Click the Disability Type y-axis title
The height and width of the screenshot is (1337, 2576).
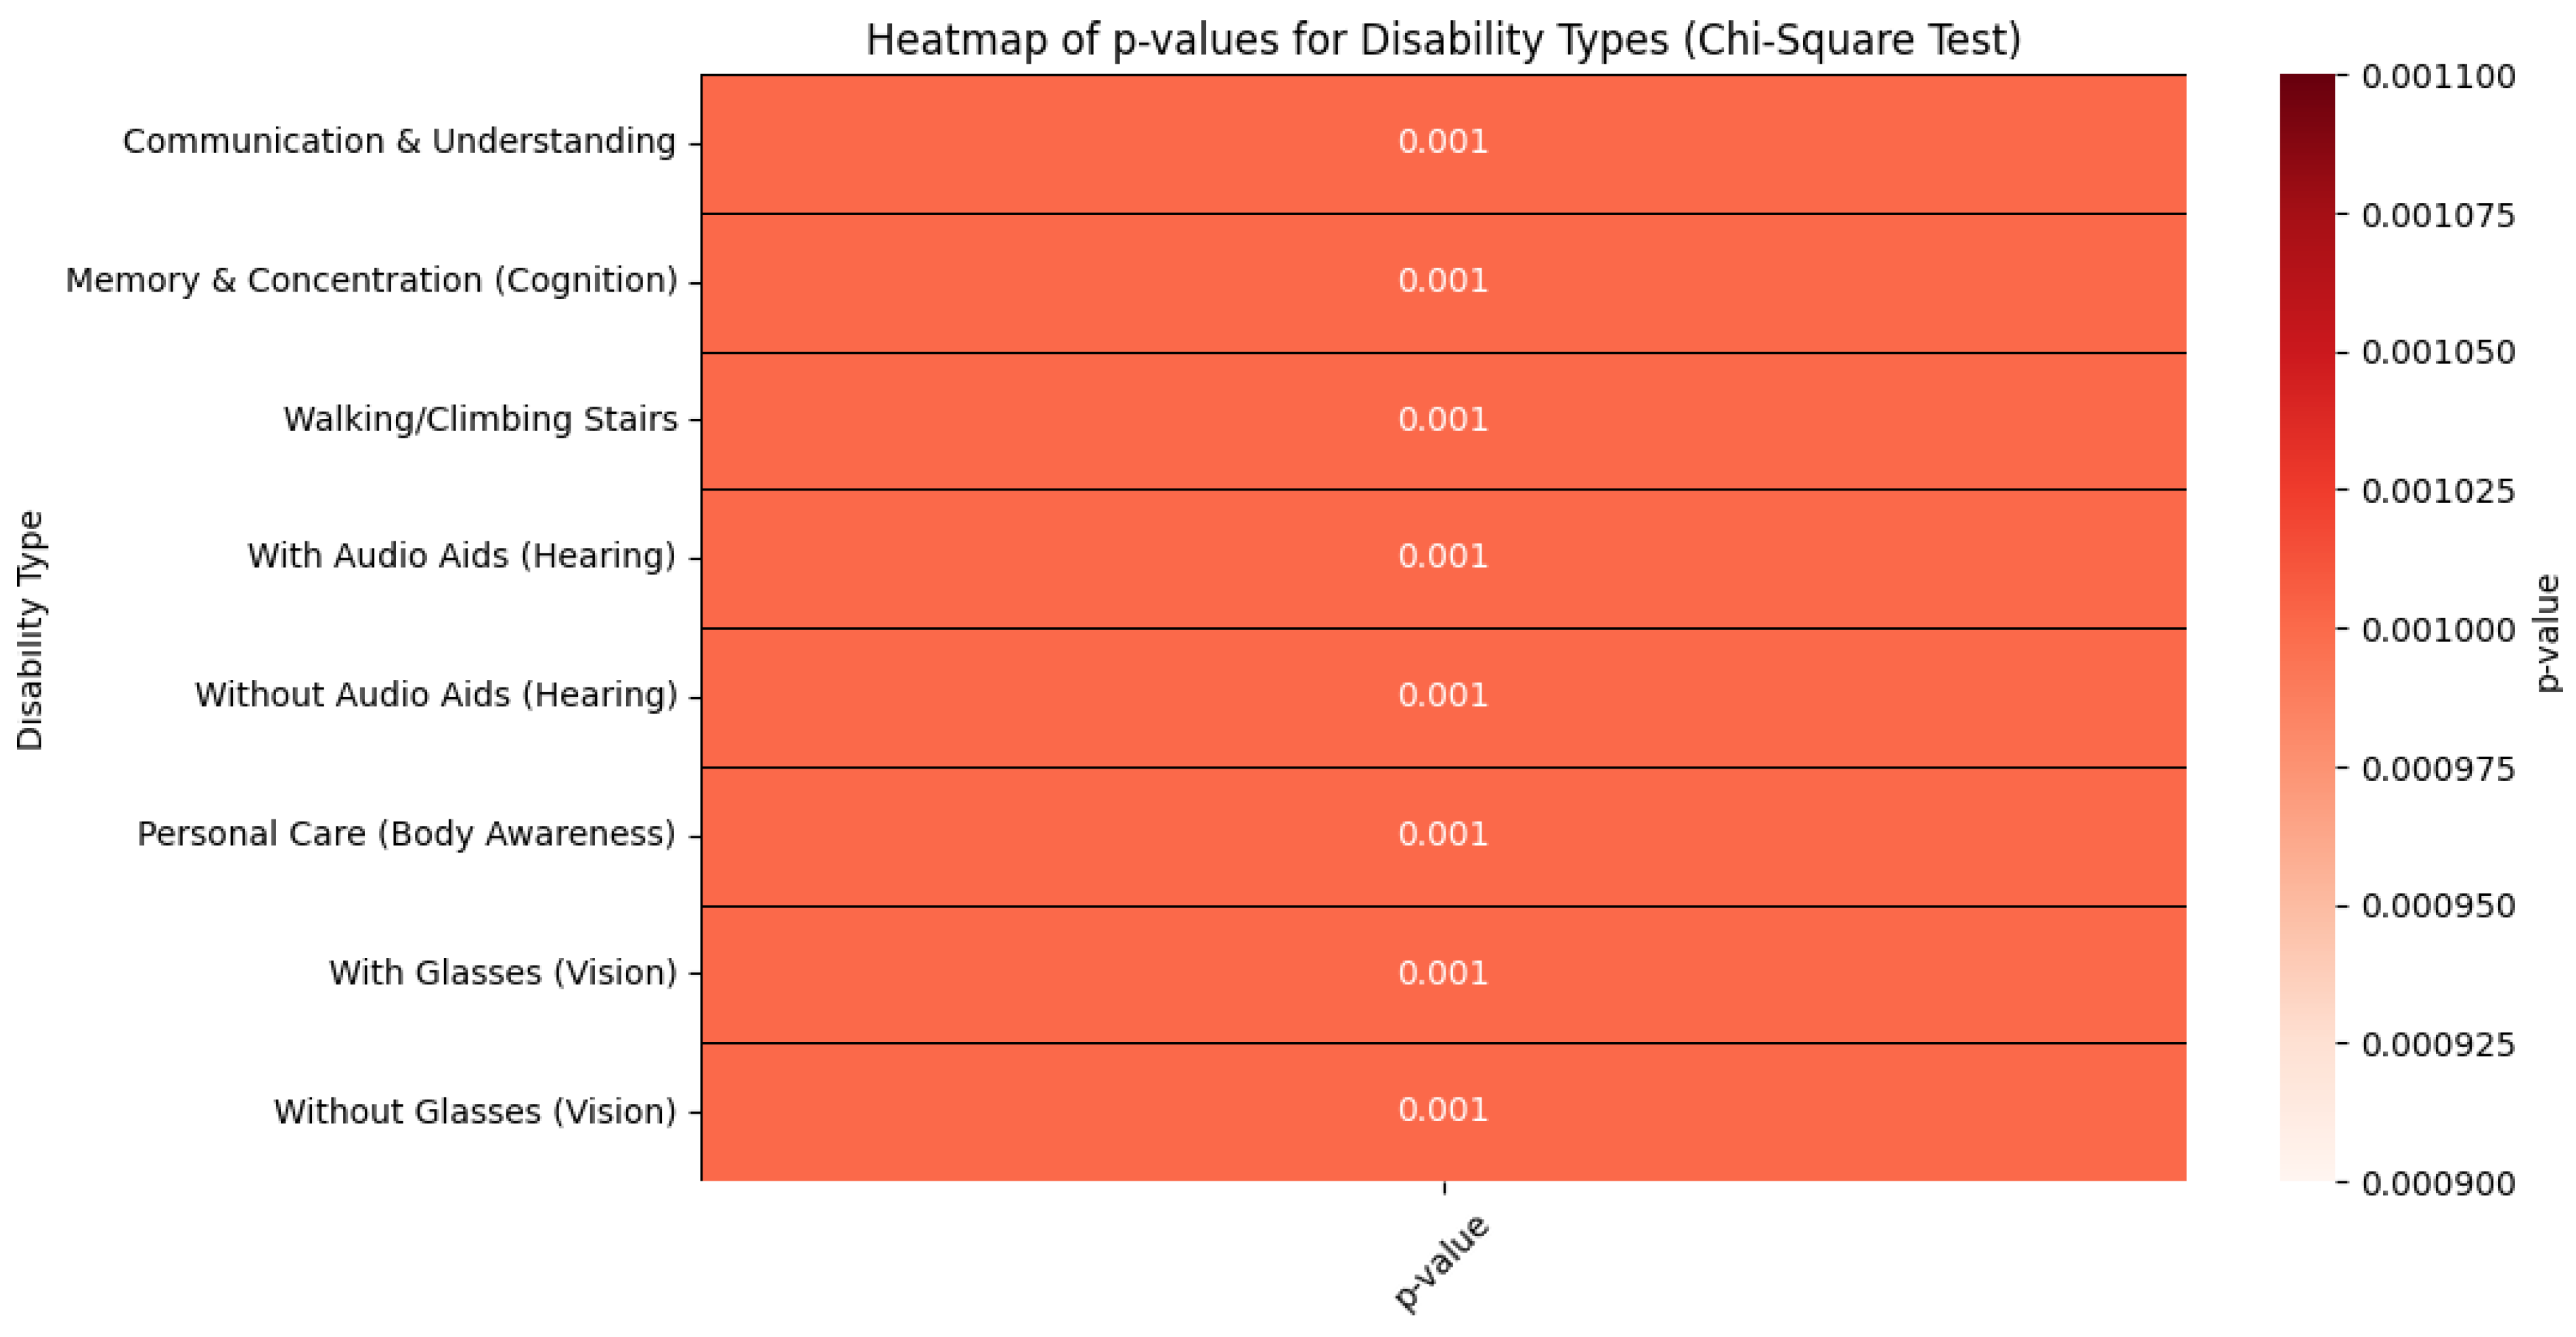(31, 630)
